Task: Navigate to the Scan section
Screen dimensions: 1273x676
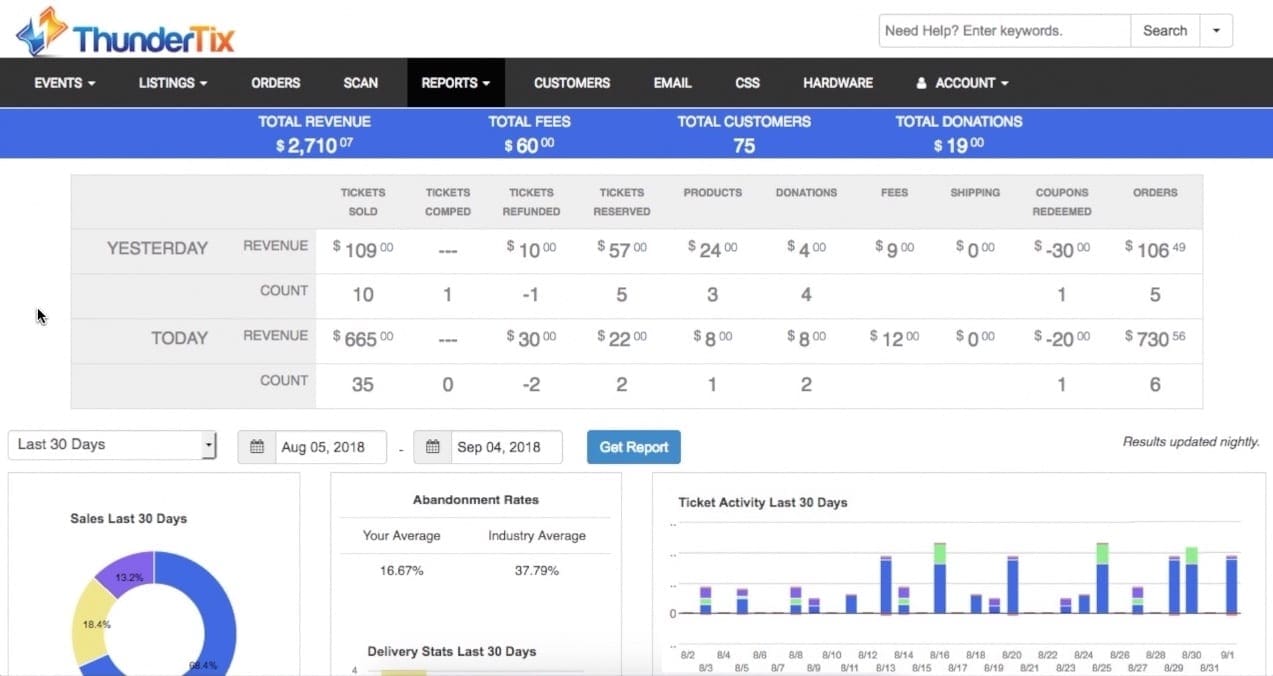Action: point(360,83)
